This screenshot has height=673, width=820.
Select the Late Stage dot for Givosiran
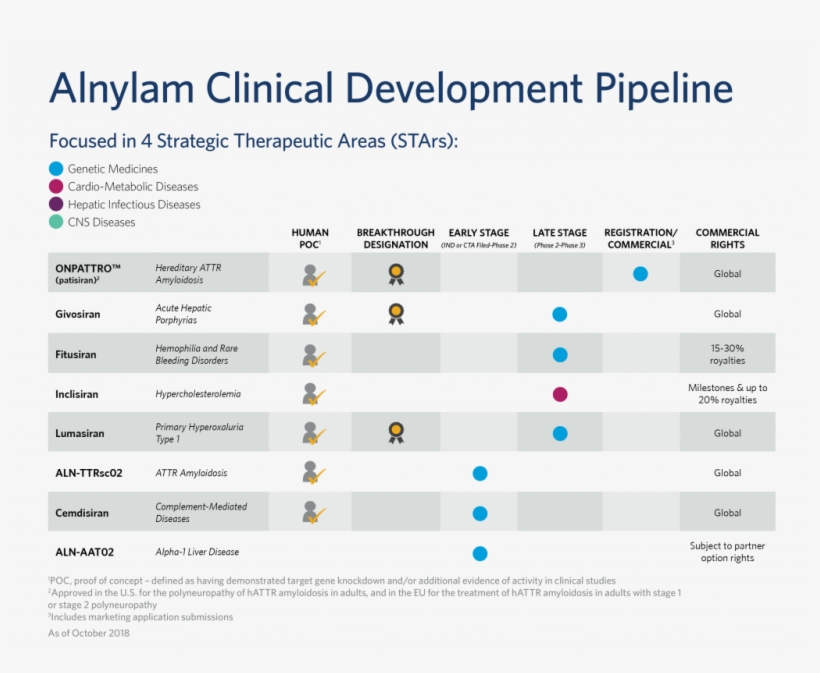click(x=560, y=313)
